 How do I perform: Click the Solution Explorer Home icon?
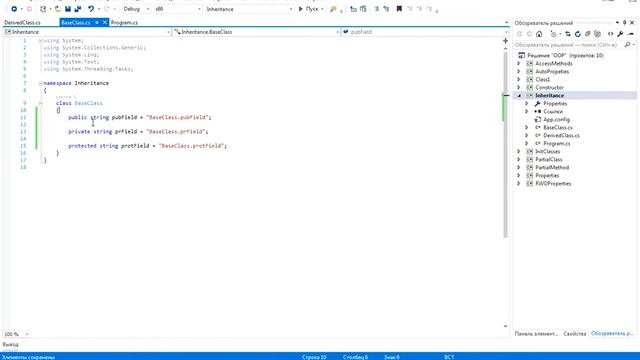[539, 34]
